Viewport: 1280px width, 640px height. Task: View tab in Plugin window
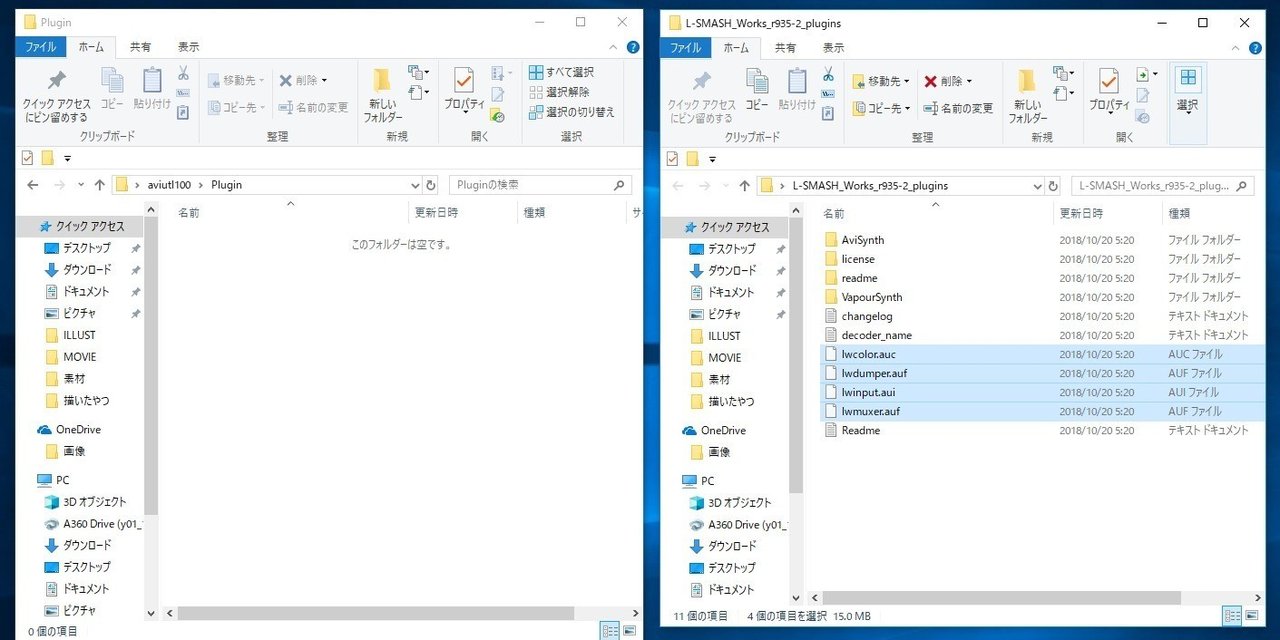click(x=188, y=47)
